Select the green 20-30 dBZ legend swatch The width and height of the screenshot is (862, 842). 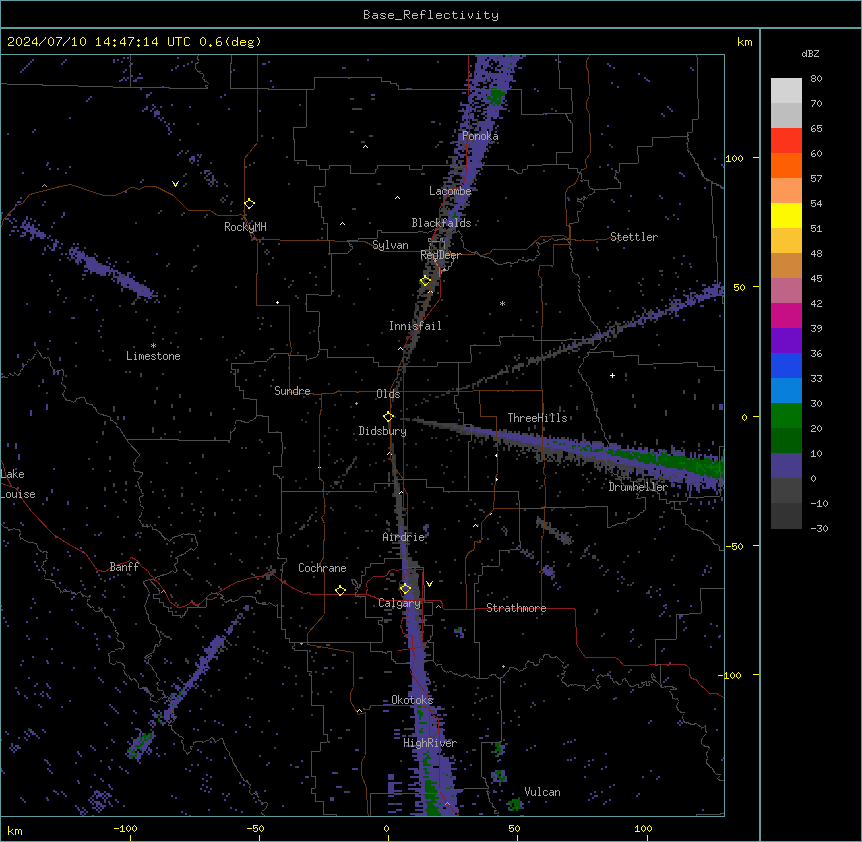pos(786,416)
